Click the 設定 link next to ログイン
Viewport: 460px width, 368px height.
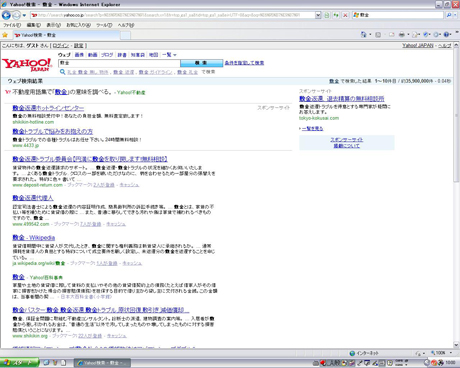coord(79,46)
